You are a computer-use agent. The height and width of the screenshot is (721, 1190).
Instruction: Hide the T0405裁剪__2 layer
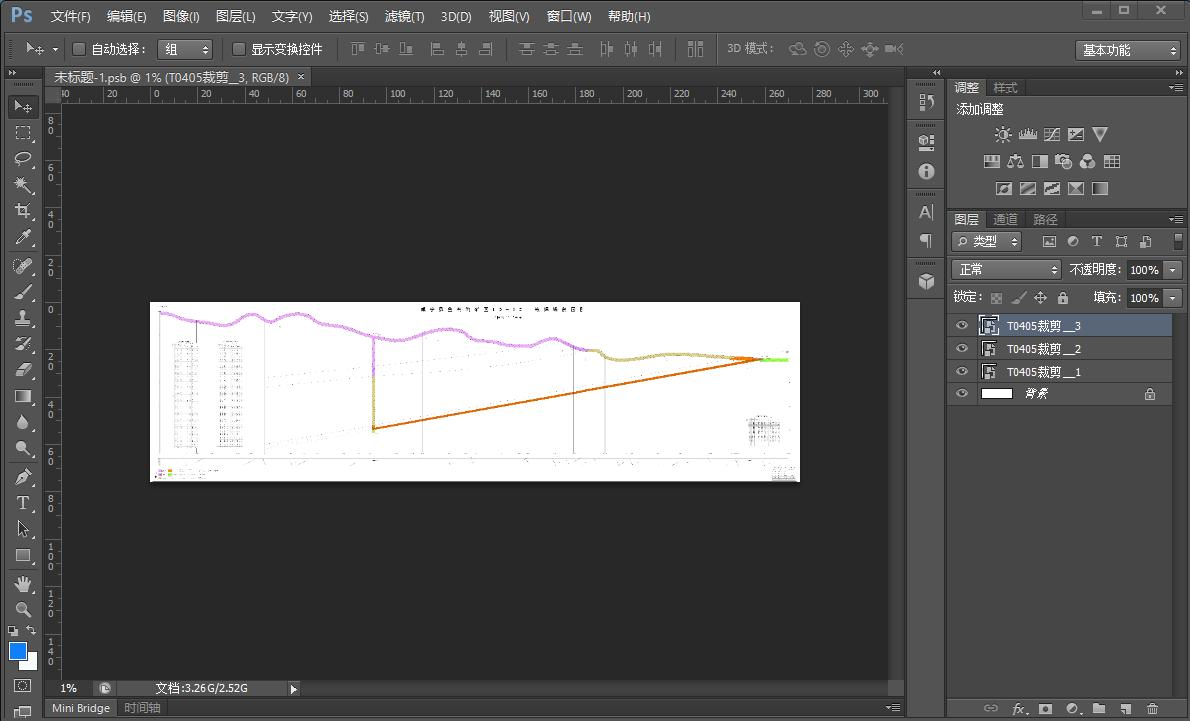click(x=962, y=349)
